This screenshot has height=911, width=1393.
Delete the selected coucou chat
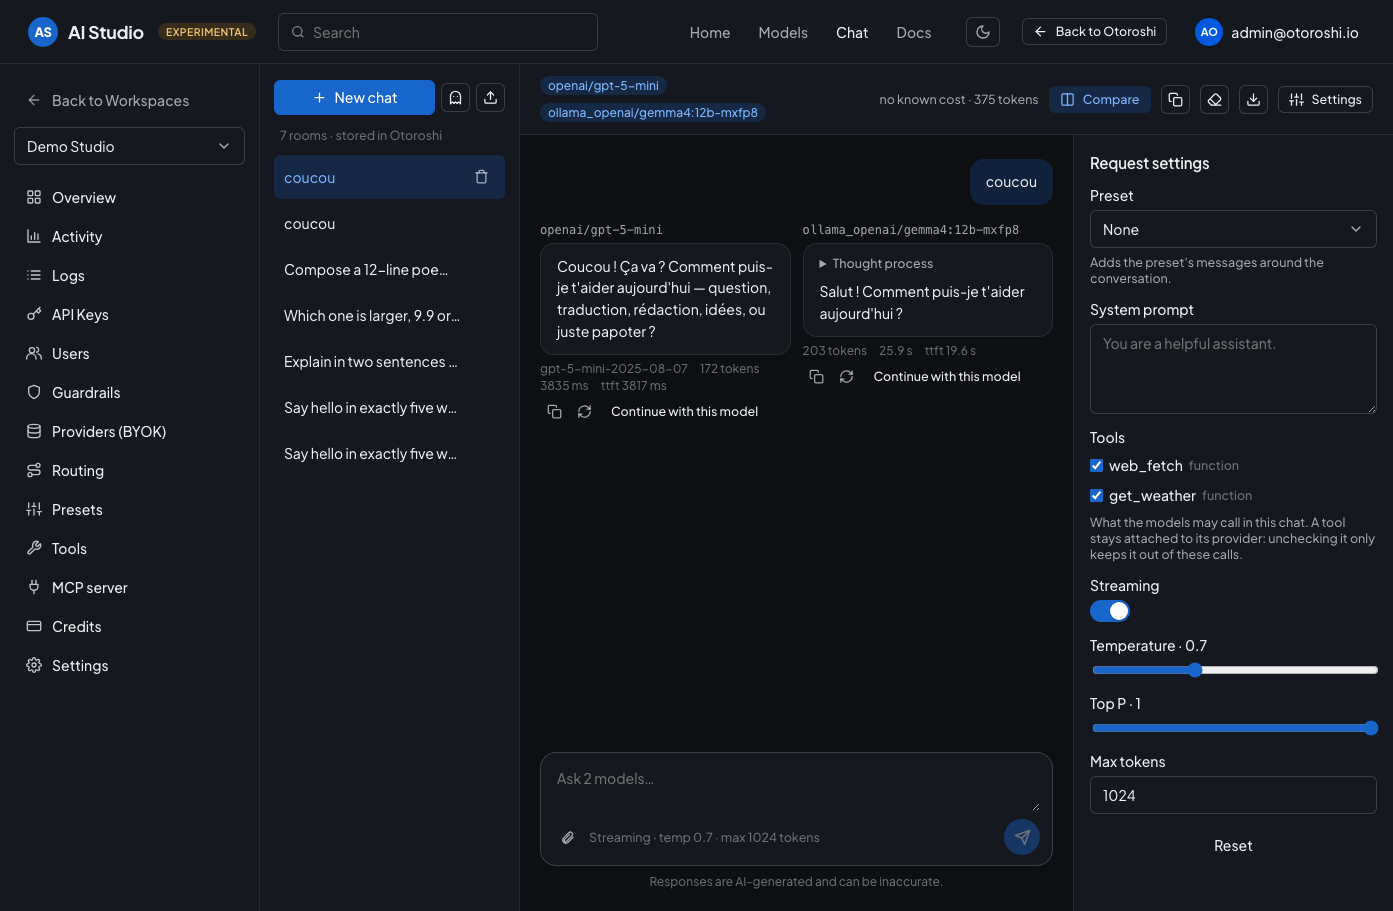point(481,177)
